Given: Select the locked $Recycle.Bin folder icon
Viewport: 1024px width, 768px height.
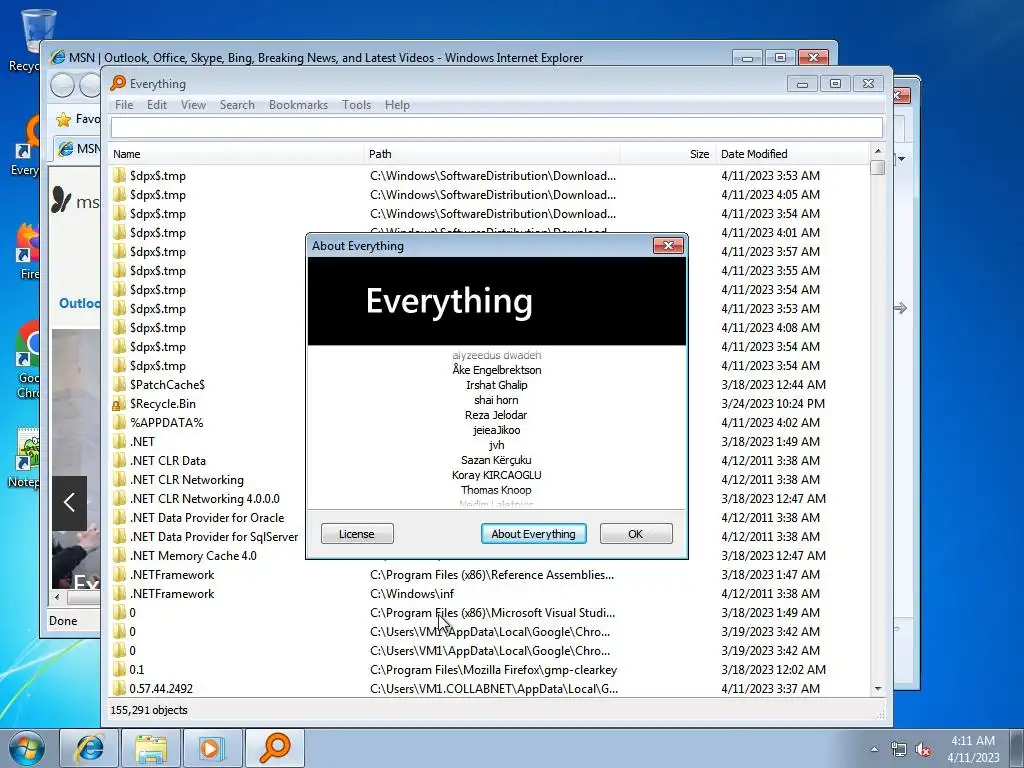Looking at the screenshot, I should point(119,404).
